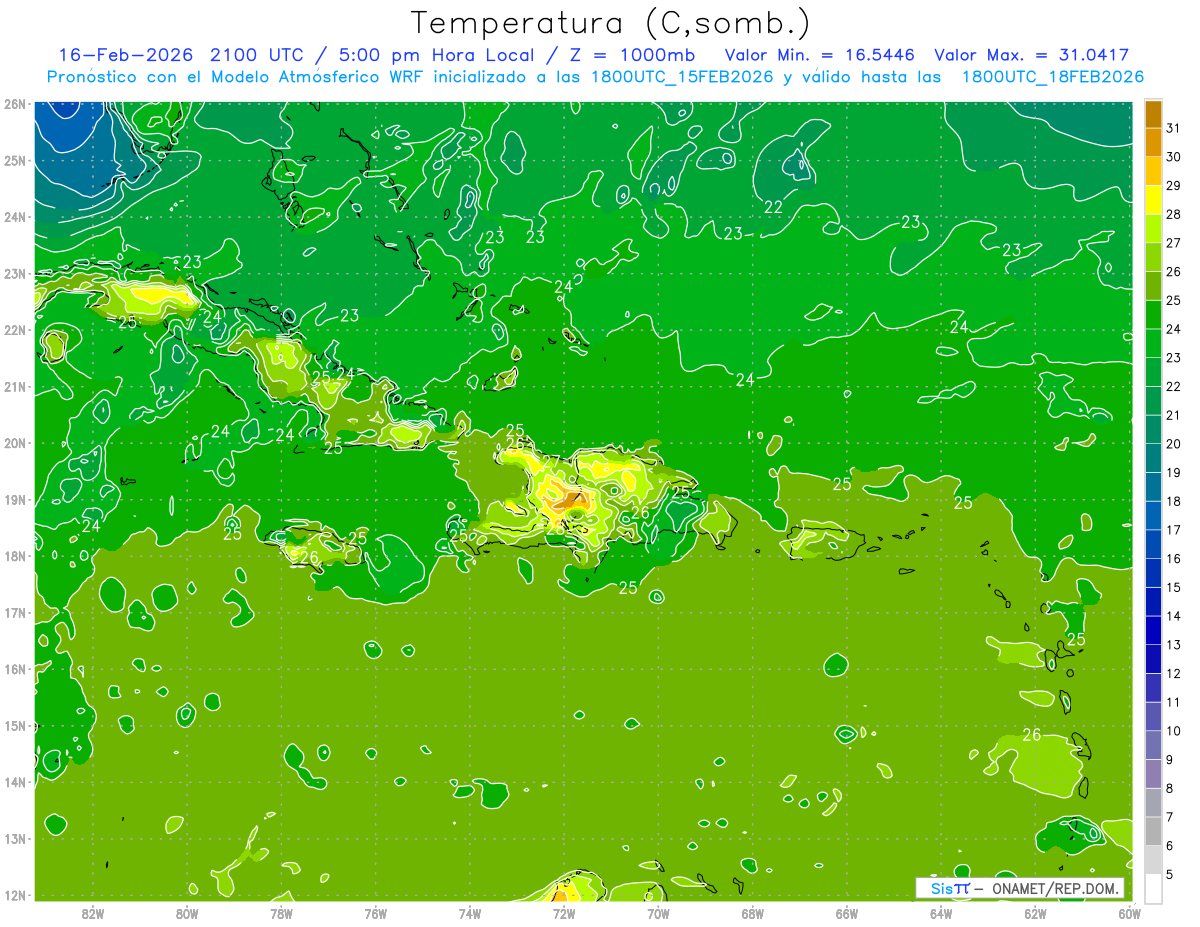Click the 80W longitude label
The height and width of the screenshot is (927, 1200).
click(x=186, y=912)
